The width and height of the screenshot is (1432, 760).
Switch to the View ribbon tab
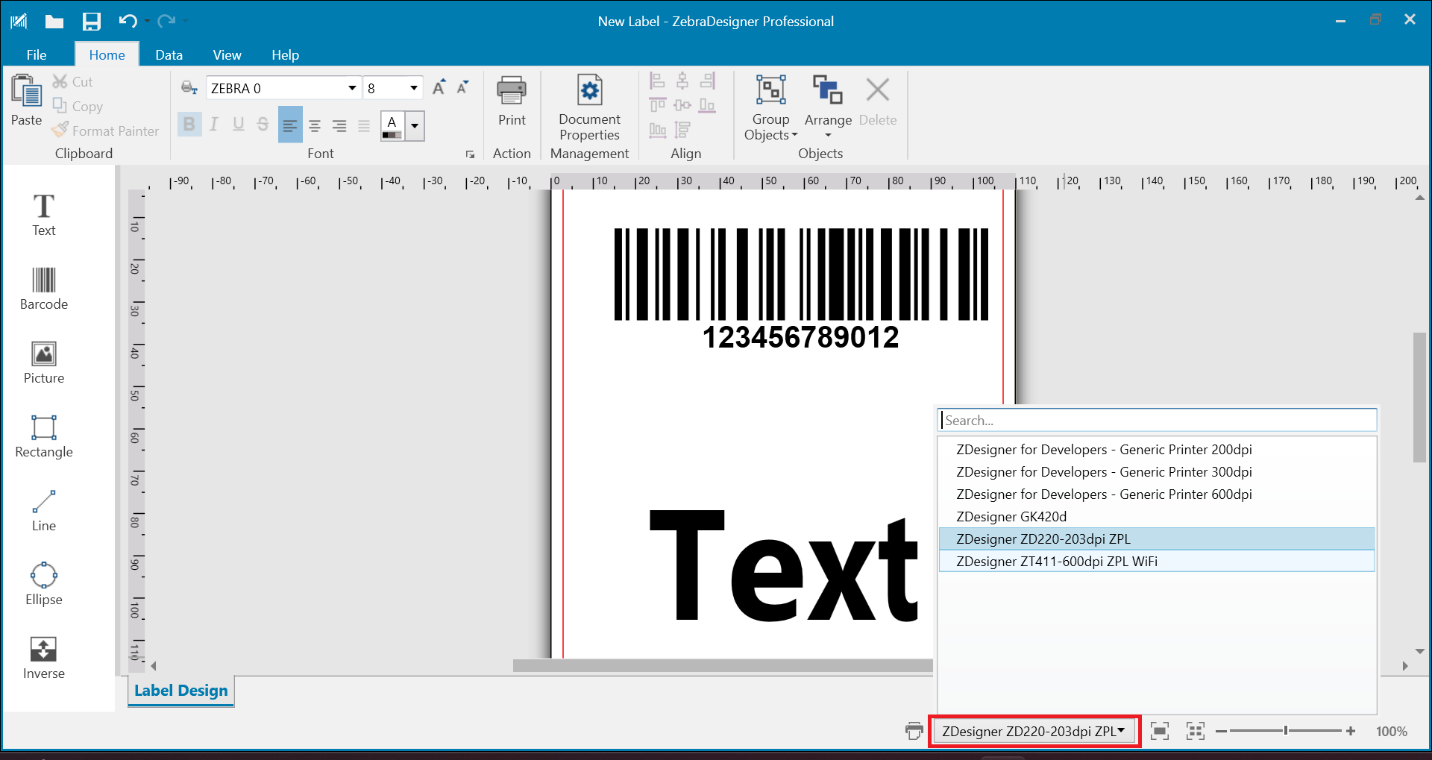[x=227, y=55]
